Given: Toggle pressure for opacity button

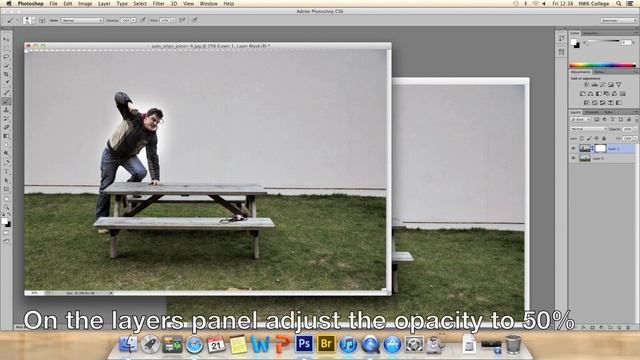Looking at the screenshot, I should [x=143, y=20].
